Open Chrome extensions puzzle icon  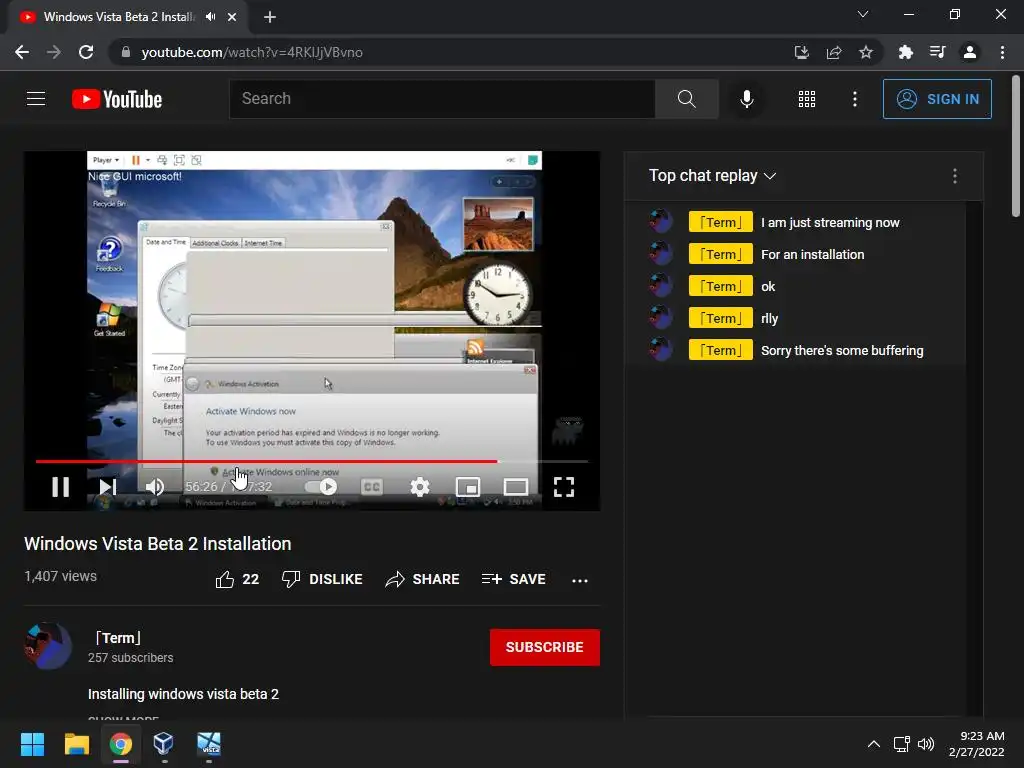pyautogui.click(x=905, y=52)
